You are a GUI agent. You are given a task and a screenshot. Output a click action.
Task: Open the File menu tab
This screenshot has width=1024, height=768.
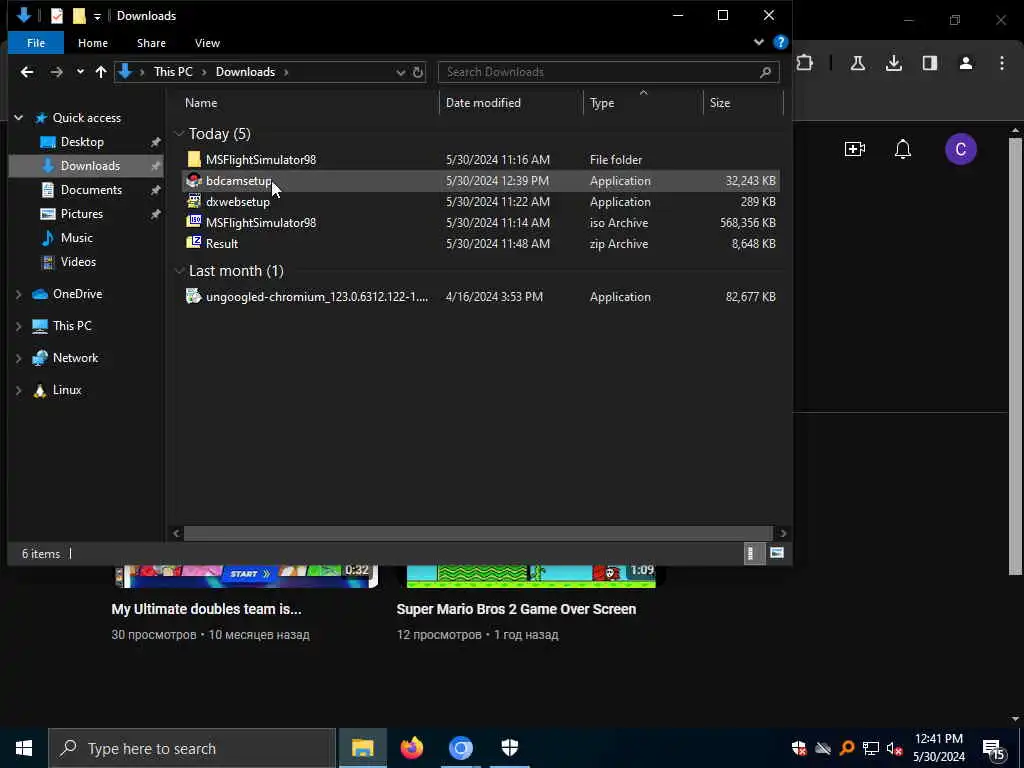pos(36,43)
